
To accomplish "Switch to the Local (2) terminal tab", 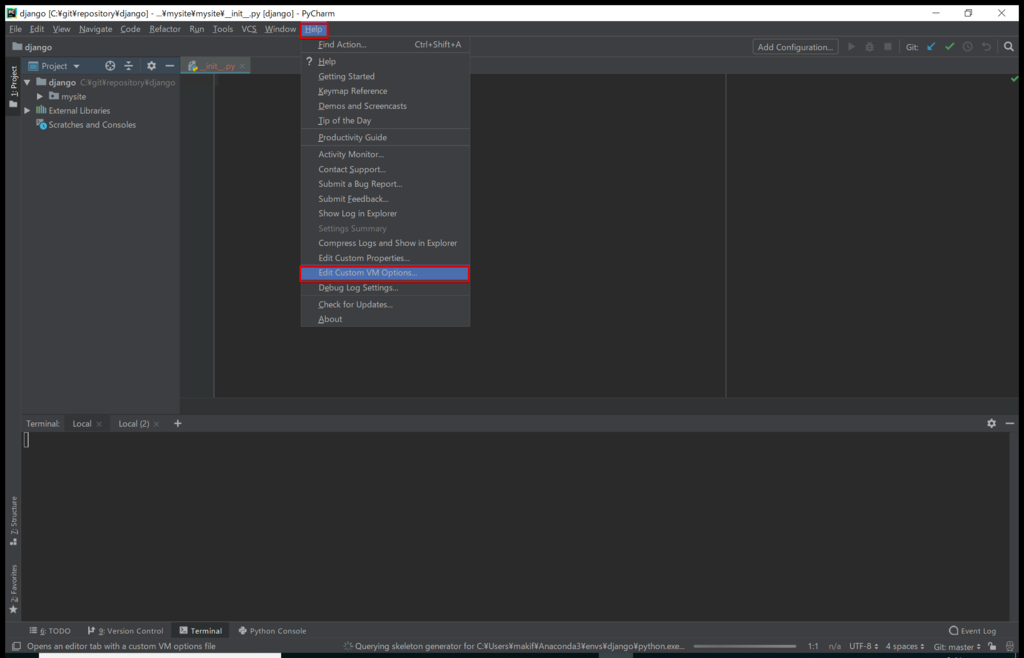I will coord(133,424).
